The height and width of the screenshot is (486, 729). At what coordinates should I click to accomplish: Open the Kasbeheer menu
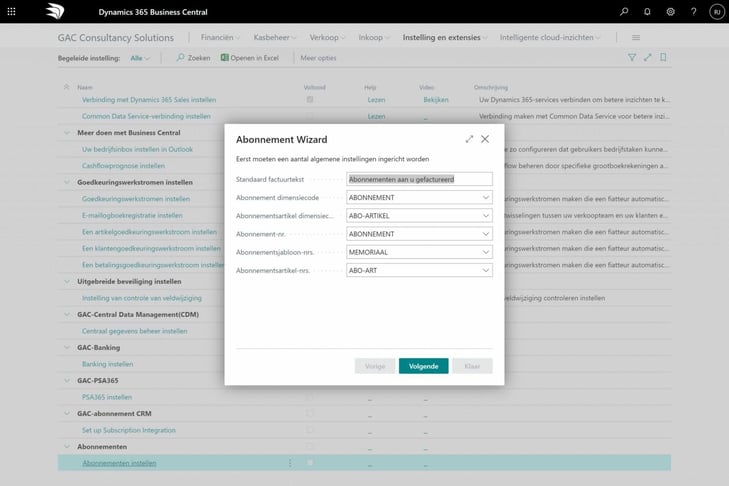274,38
